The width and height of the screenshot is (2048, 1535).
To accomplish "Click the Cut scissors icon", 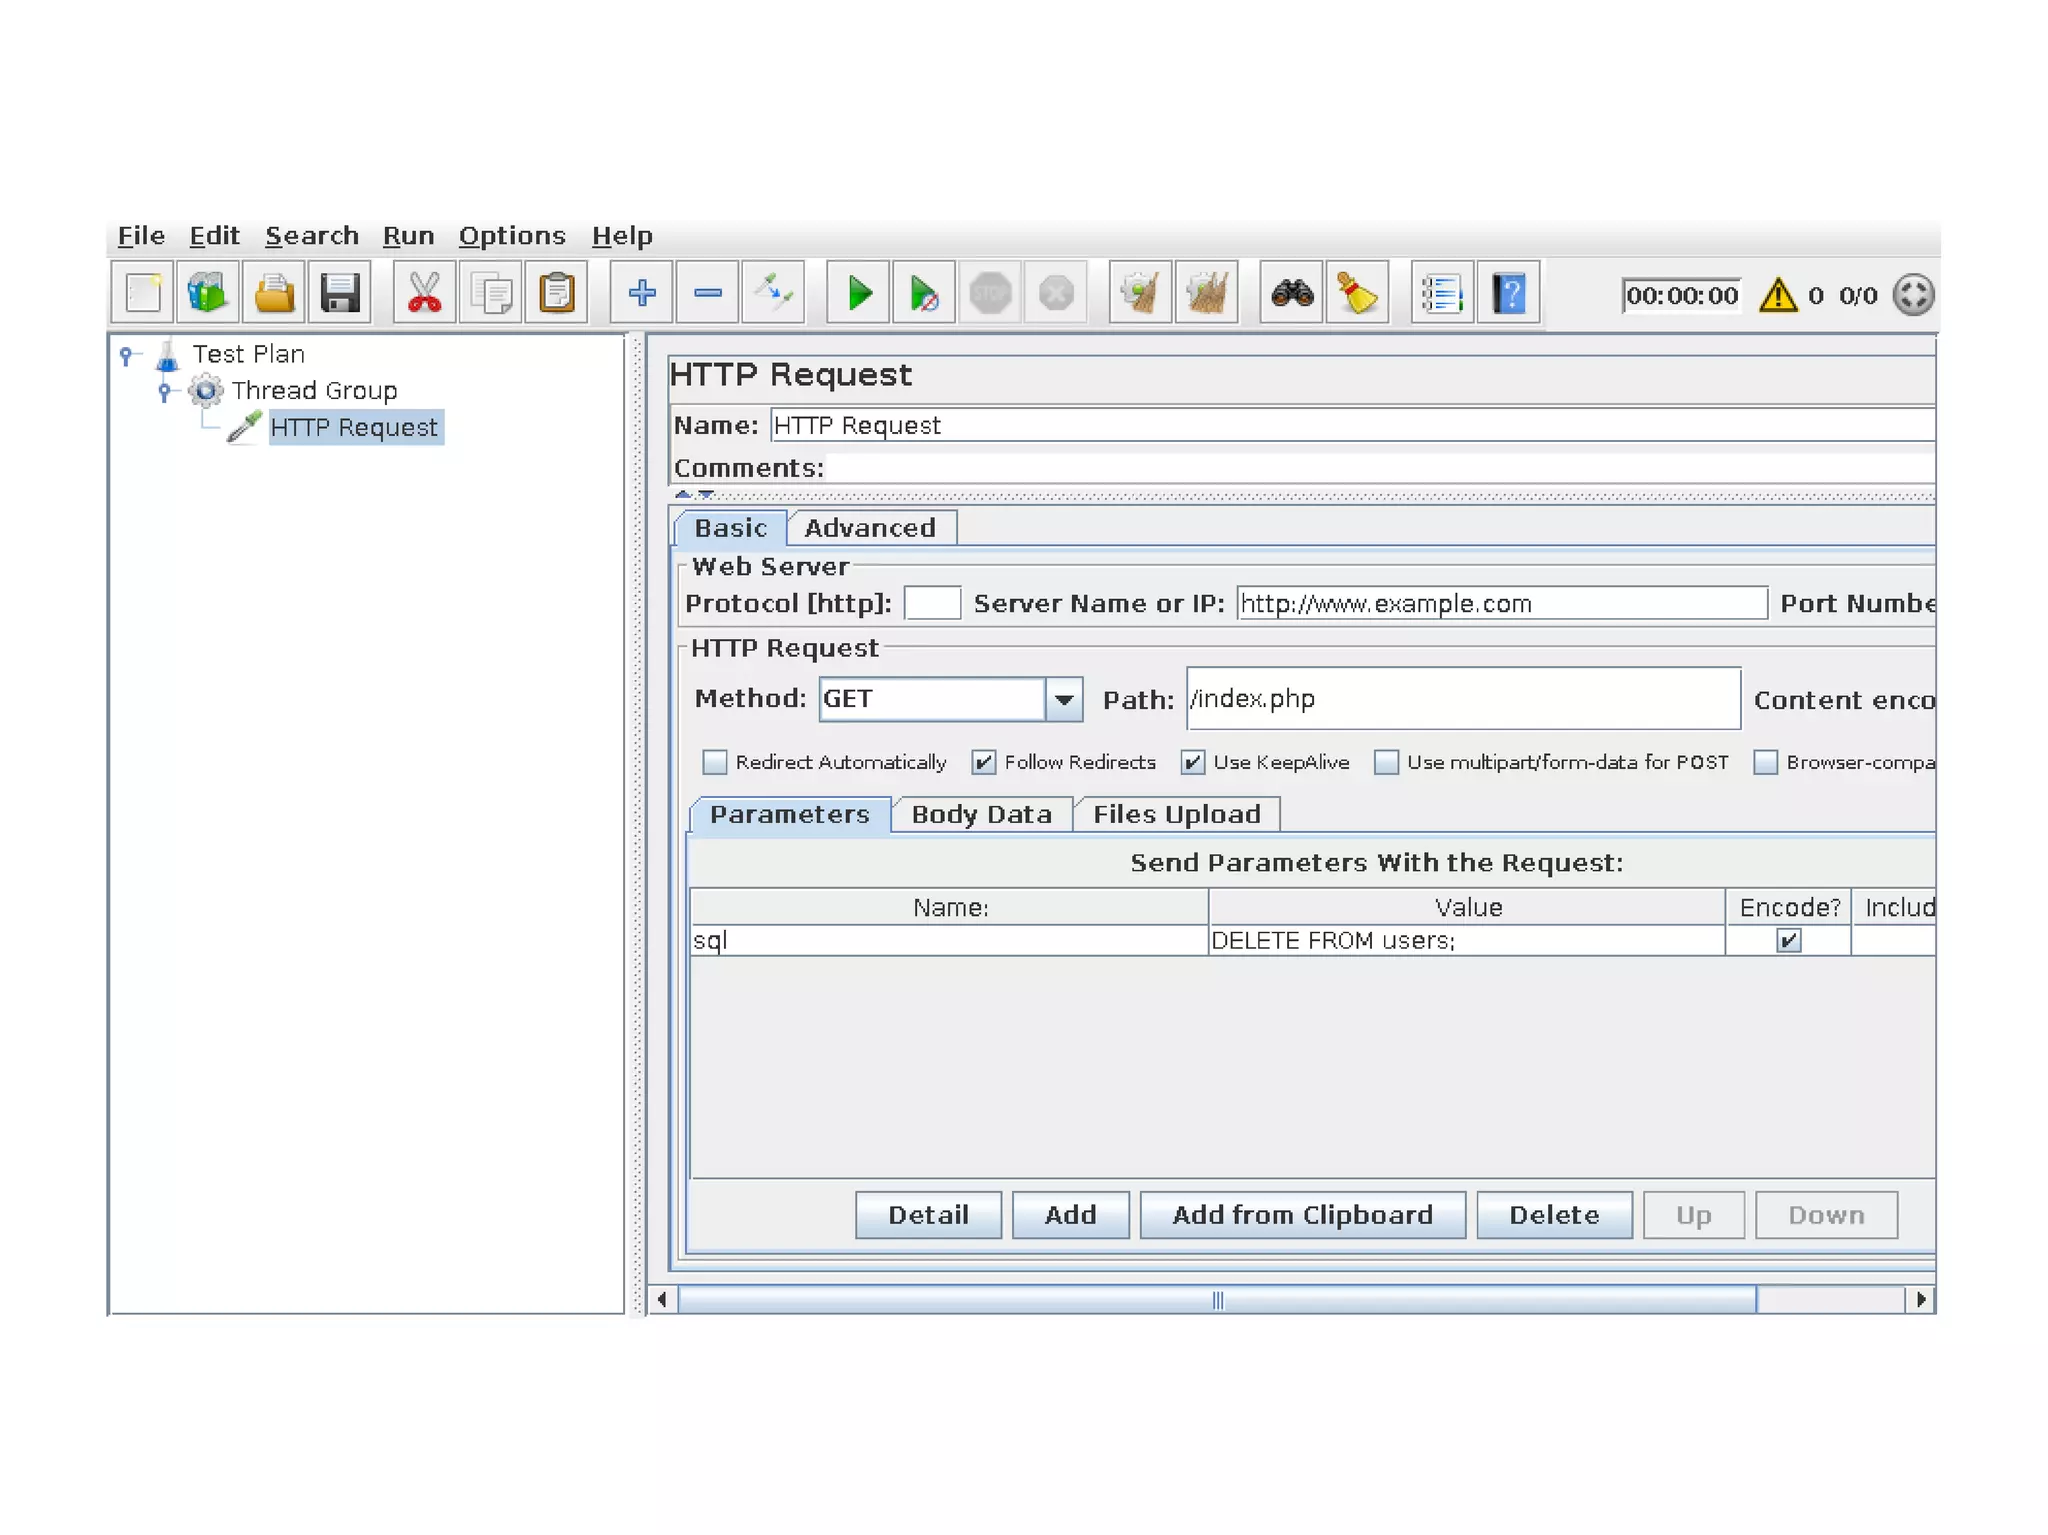I will [424, 294].
